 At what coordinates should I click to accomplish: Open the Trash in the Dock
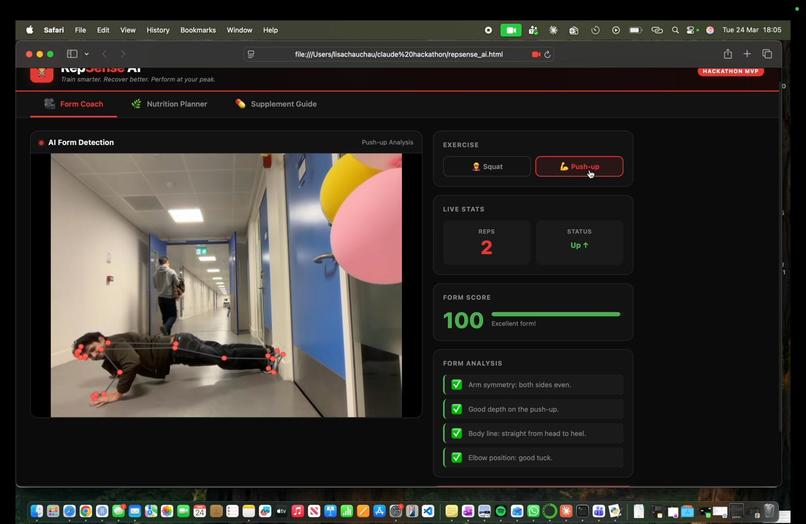pos(770,511)
